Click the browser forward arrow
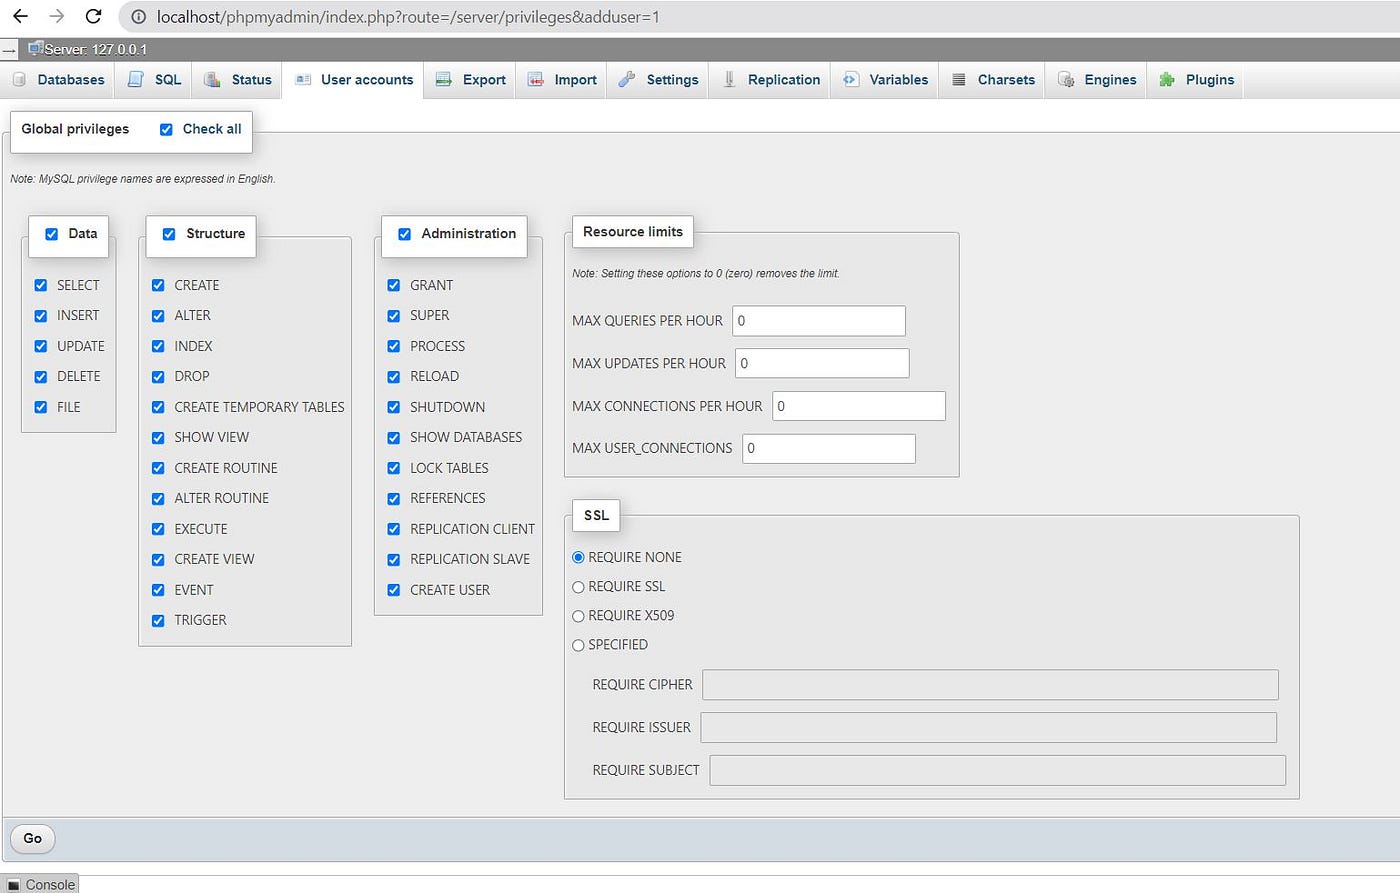1400x893 pixels. pyautogui.click(x=57, y=16)
